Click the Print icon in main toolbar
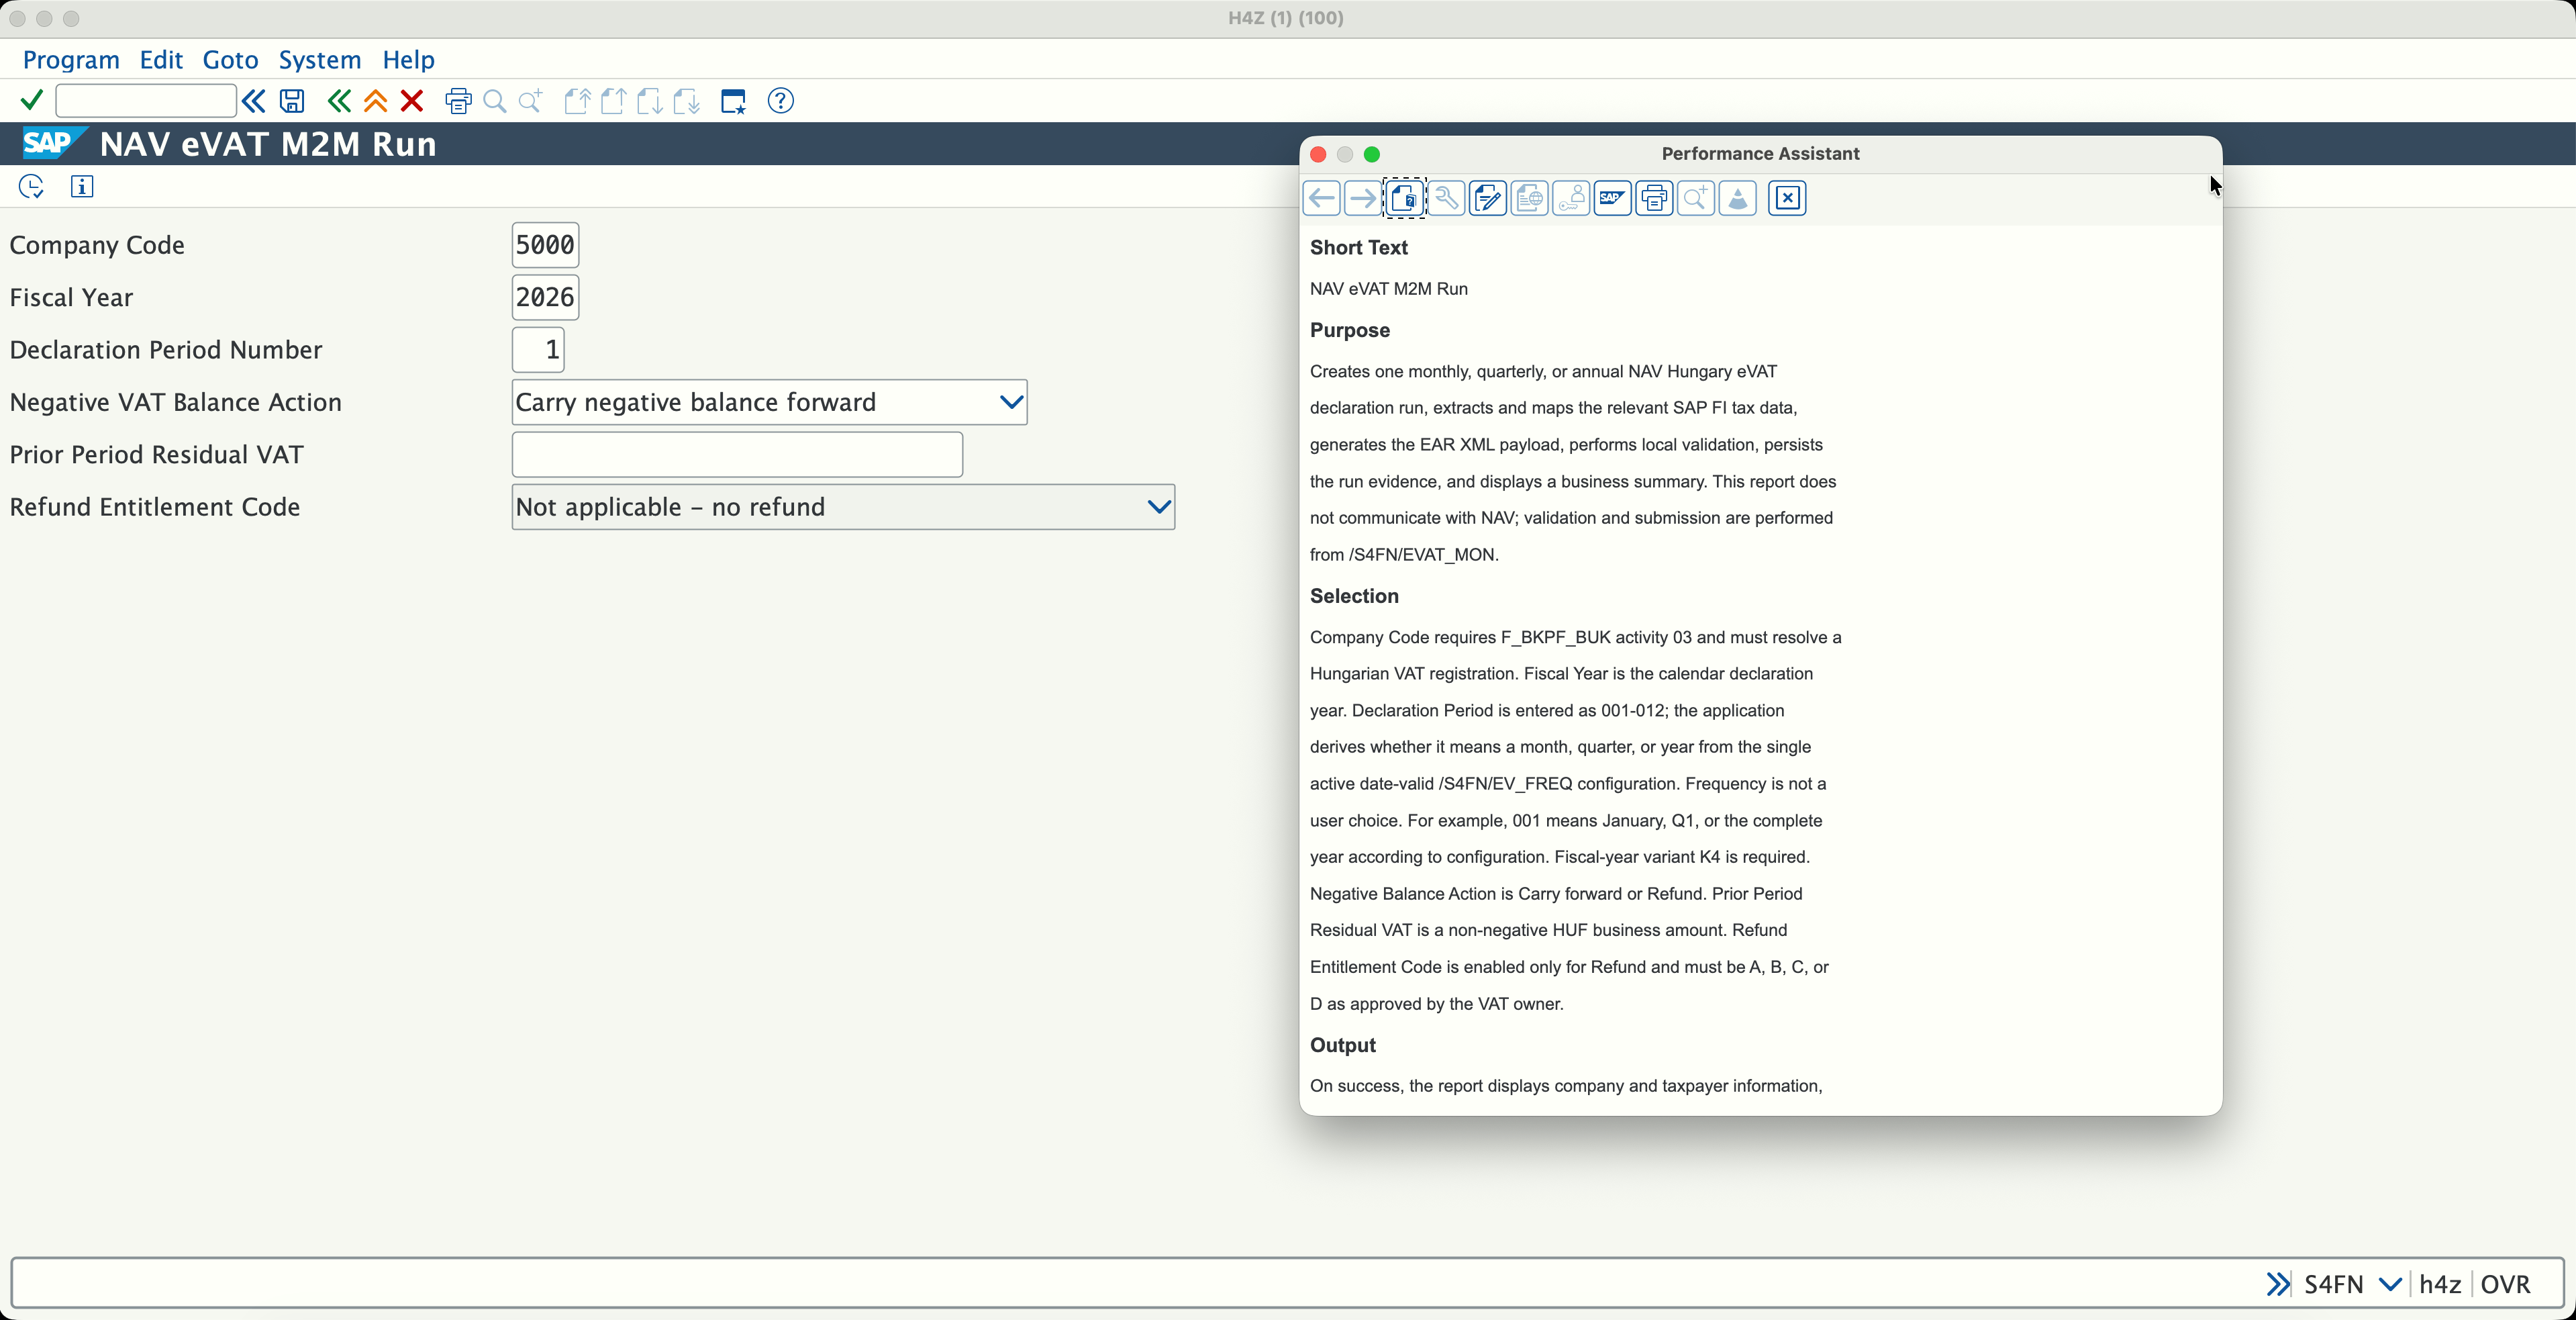2576x1320 pixels. 458,100
